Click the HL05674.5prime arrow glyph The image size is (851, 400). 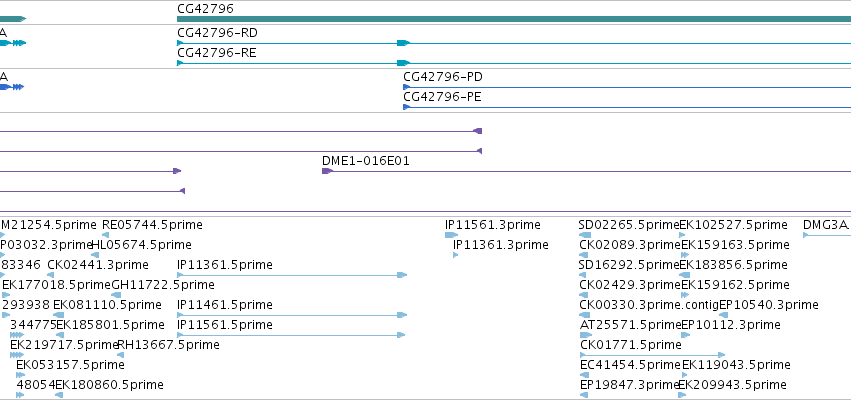point(95,255)
